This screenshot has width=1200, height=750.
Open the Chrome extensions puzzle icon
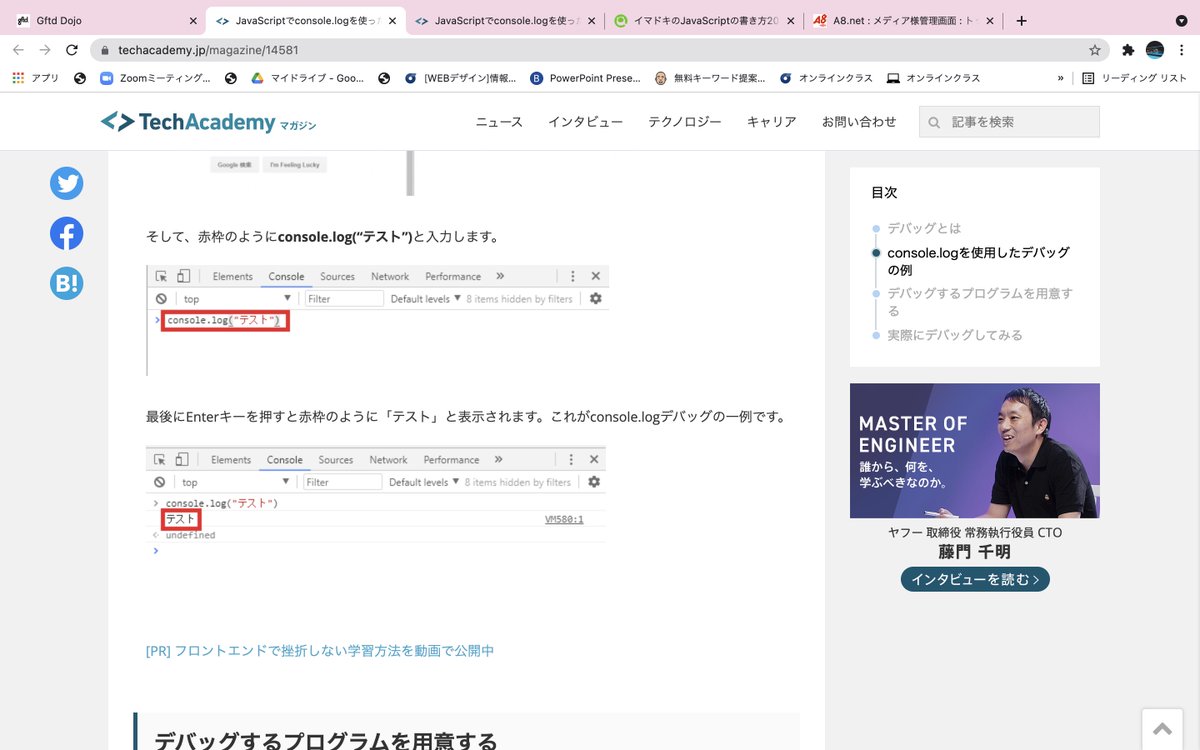[x=1129, y=50]
